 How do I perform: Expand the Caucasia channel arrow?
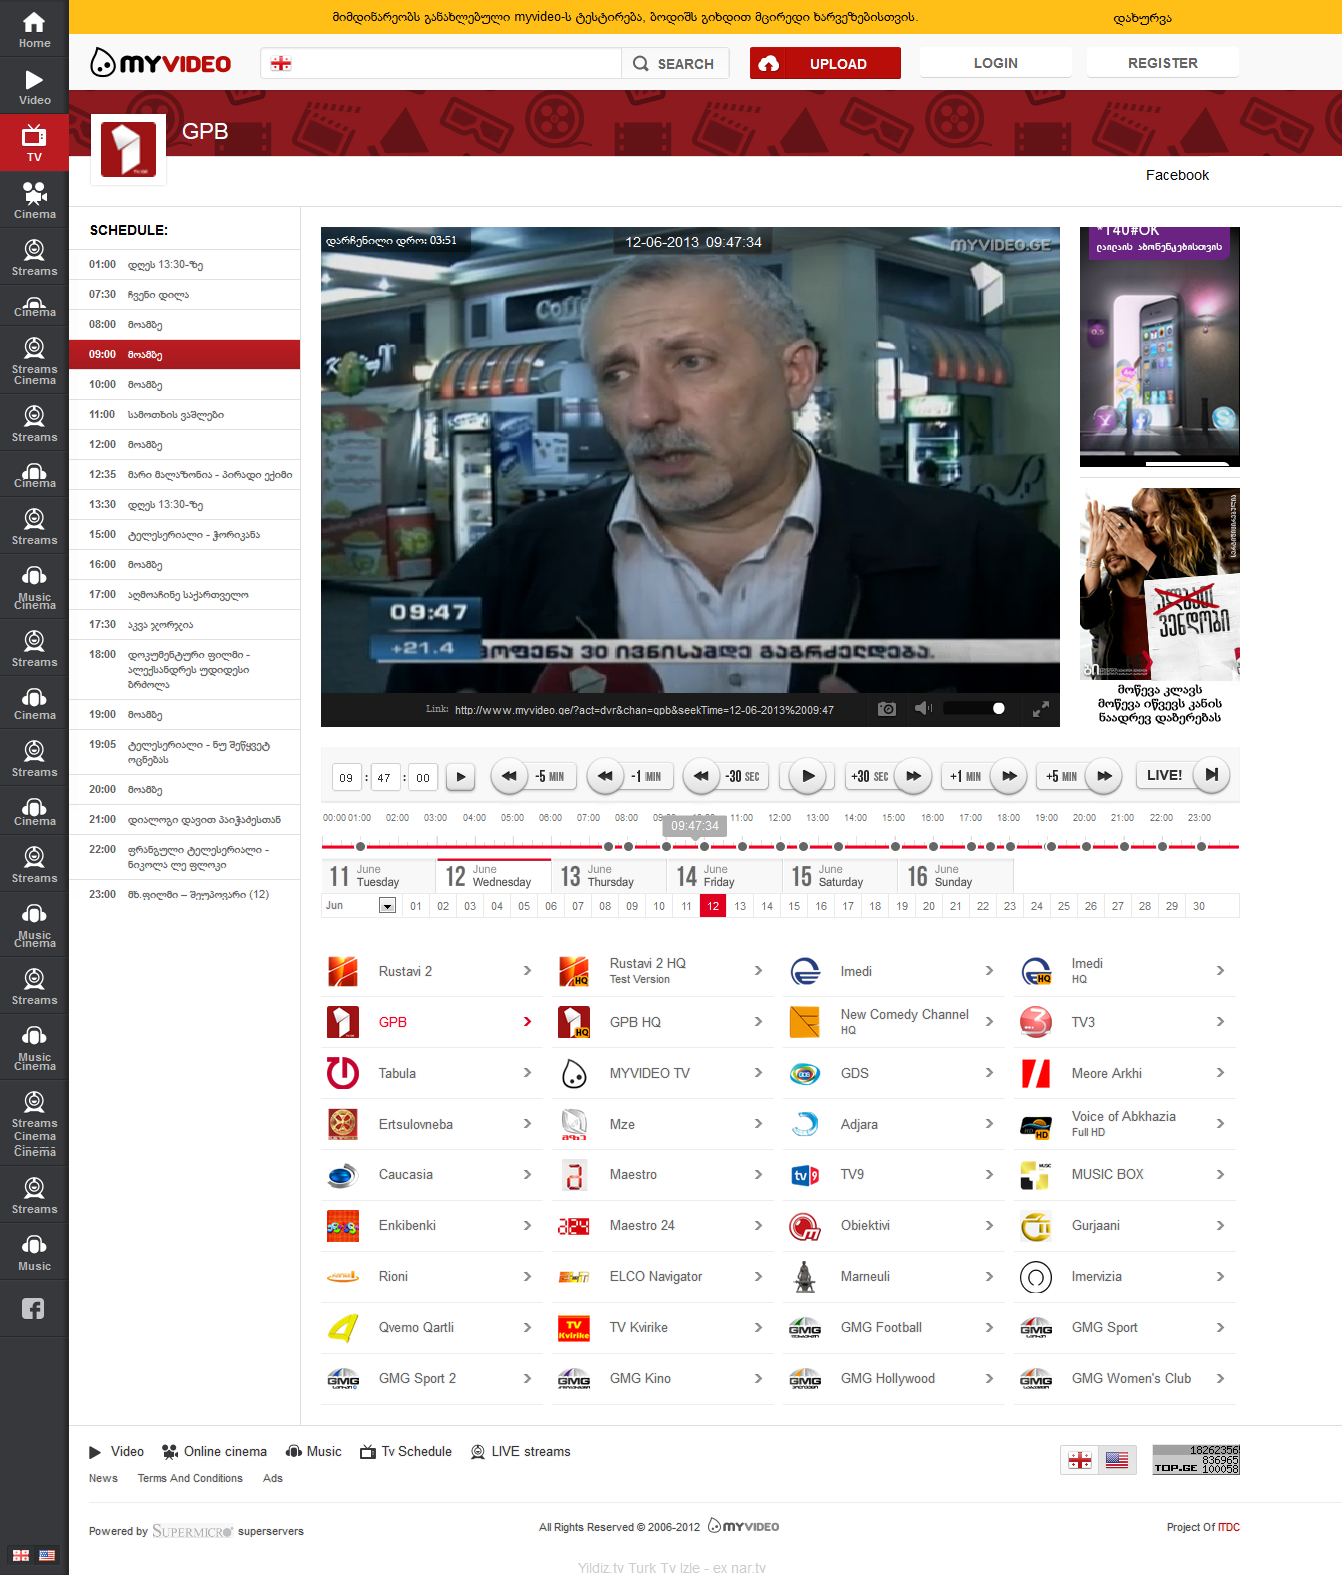pos(527,1174)
